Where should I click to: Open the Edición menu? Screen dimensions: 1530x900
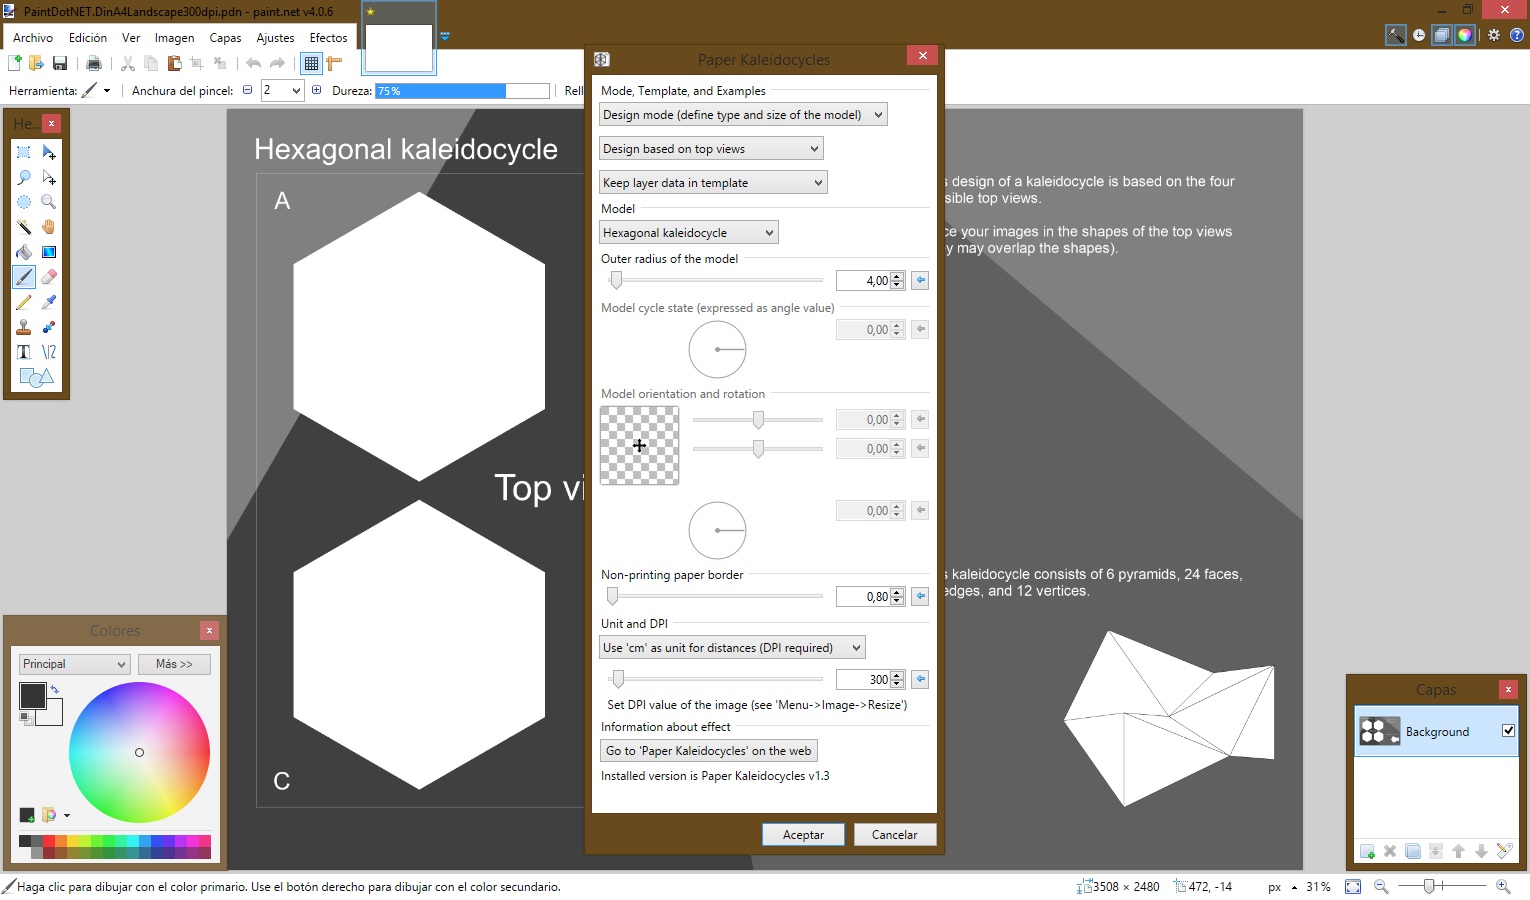pos(88,38)
